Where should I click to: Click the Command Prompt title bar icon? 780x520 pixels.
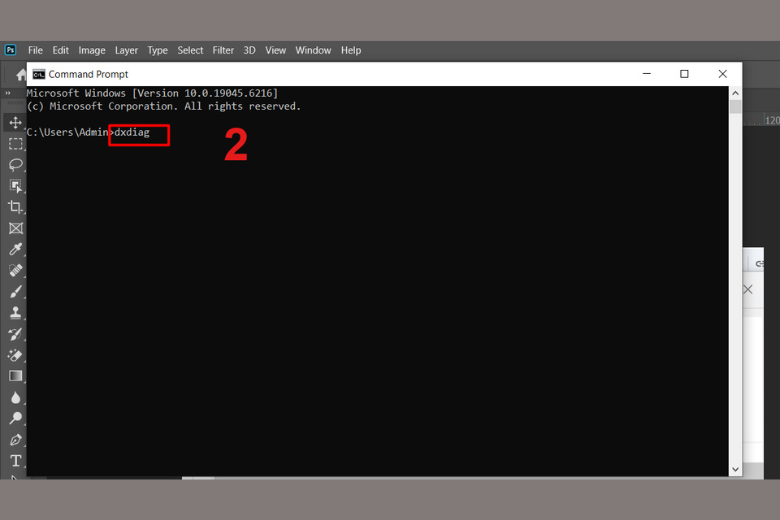pos(39,74)
